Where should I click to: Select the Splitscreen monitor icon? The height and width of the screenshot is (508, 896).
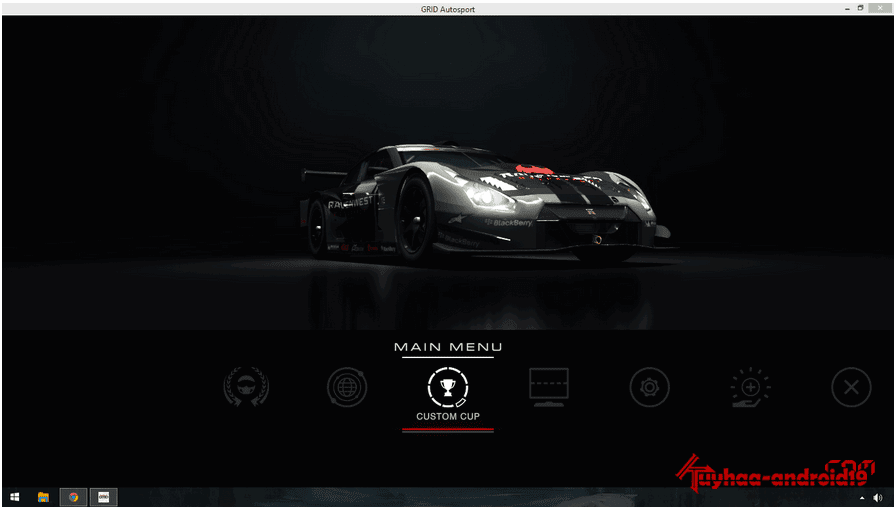549,387
